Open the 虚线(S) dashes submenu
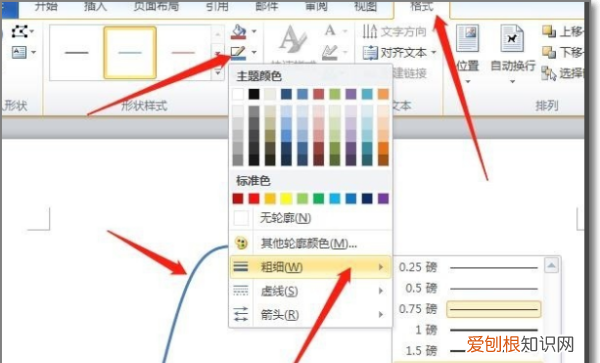 click(311, 291)
